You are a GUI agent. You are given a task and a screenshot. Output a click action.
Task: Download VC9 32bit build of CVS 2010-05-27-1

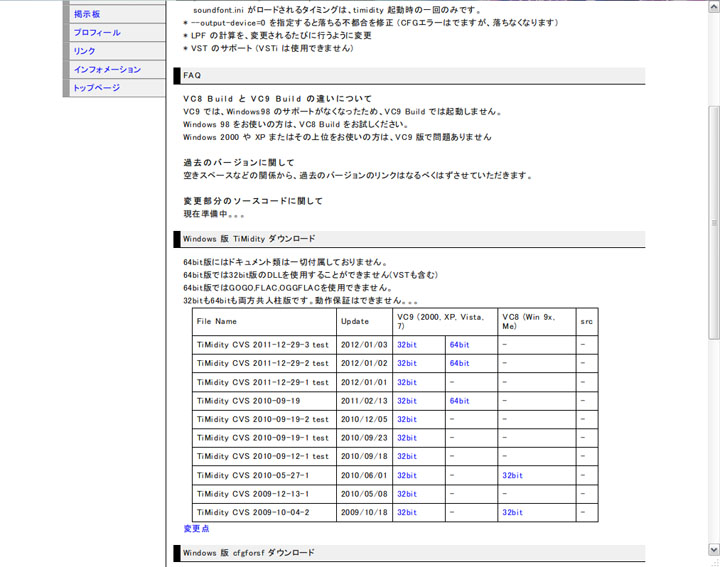click(407, 475)
